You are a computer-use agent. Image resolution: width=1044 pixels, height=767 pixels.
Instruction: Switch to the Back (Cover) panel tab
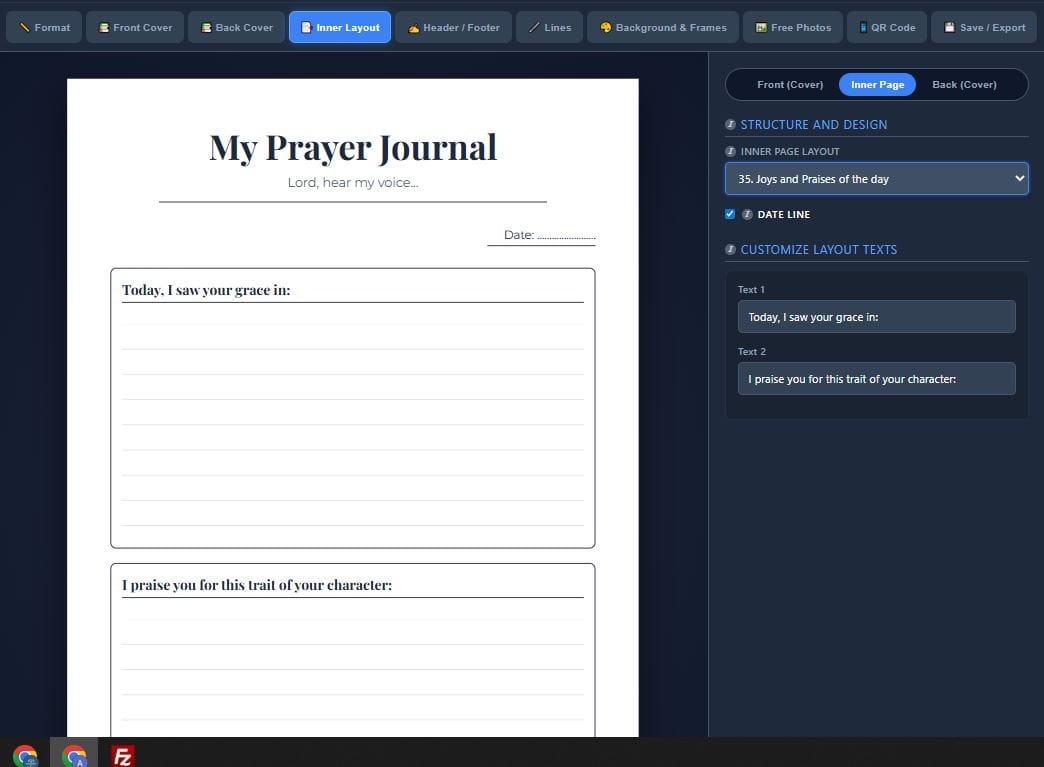(x=963, y=84)
